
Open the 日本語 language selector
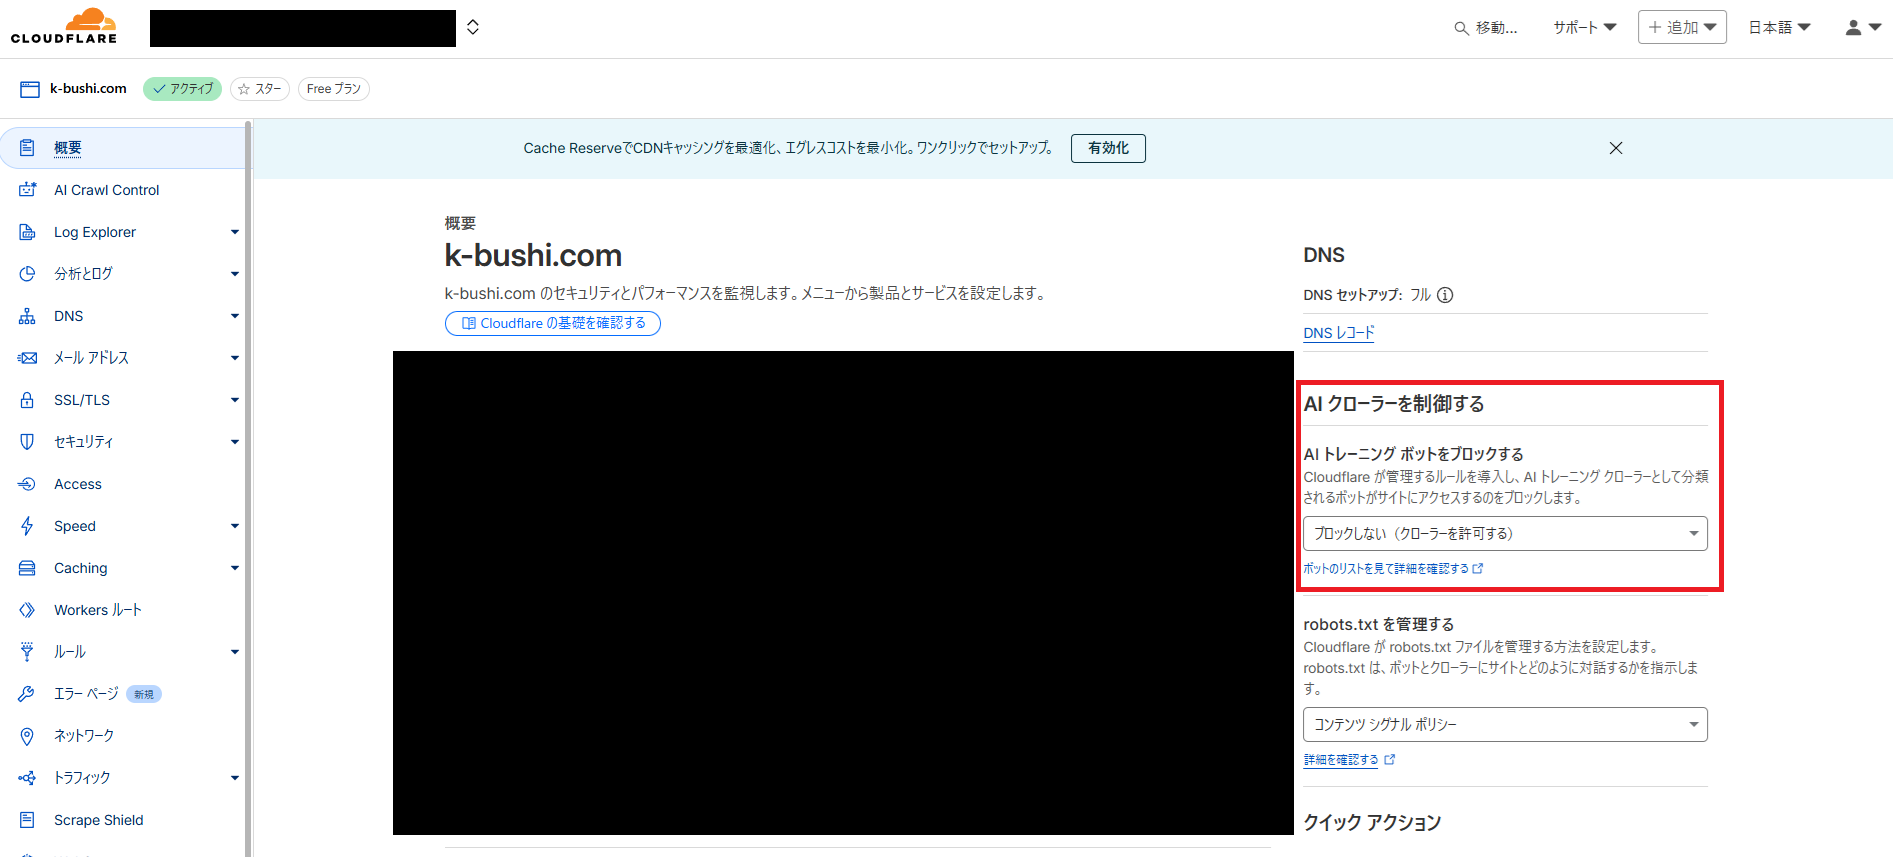(1779, 28)
